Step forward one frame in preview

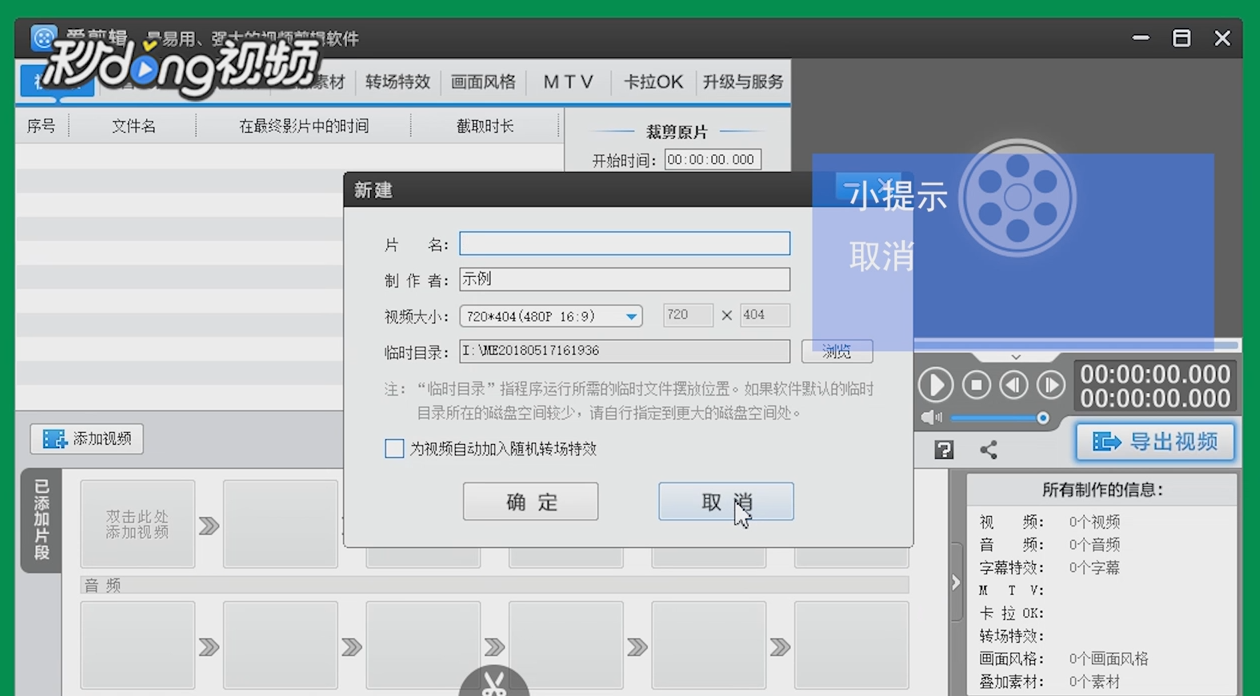(1050, 385)
